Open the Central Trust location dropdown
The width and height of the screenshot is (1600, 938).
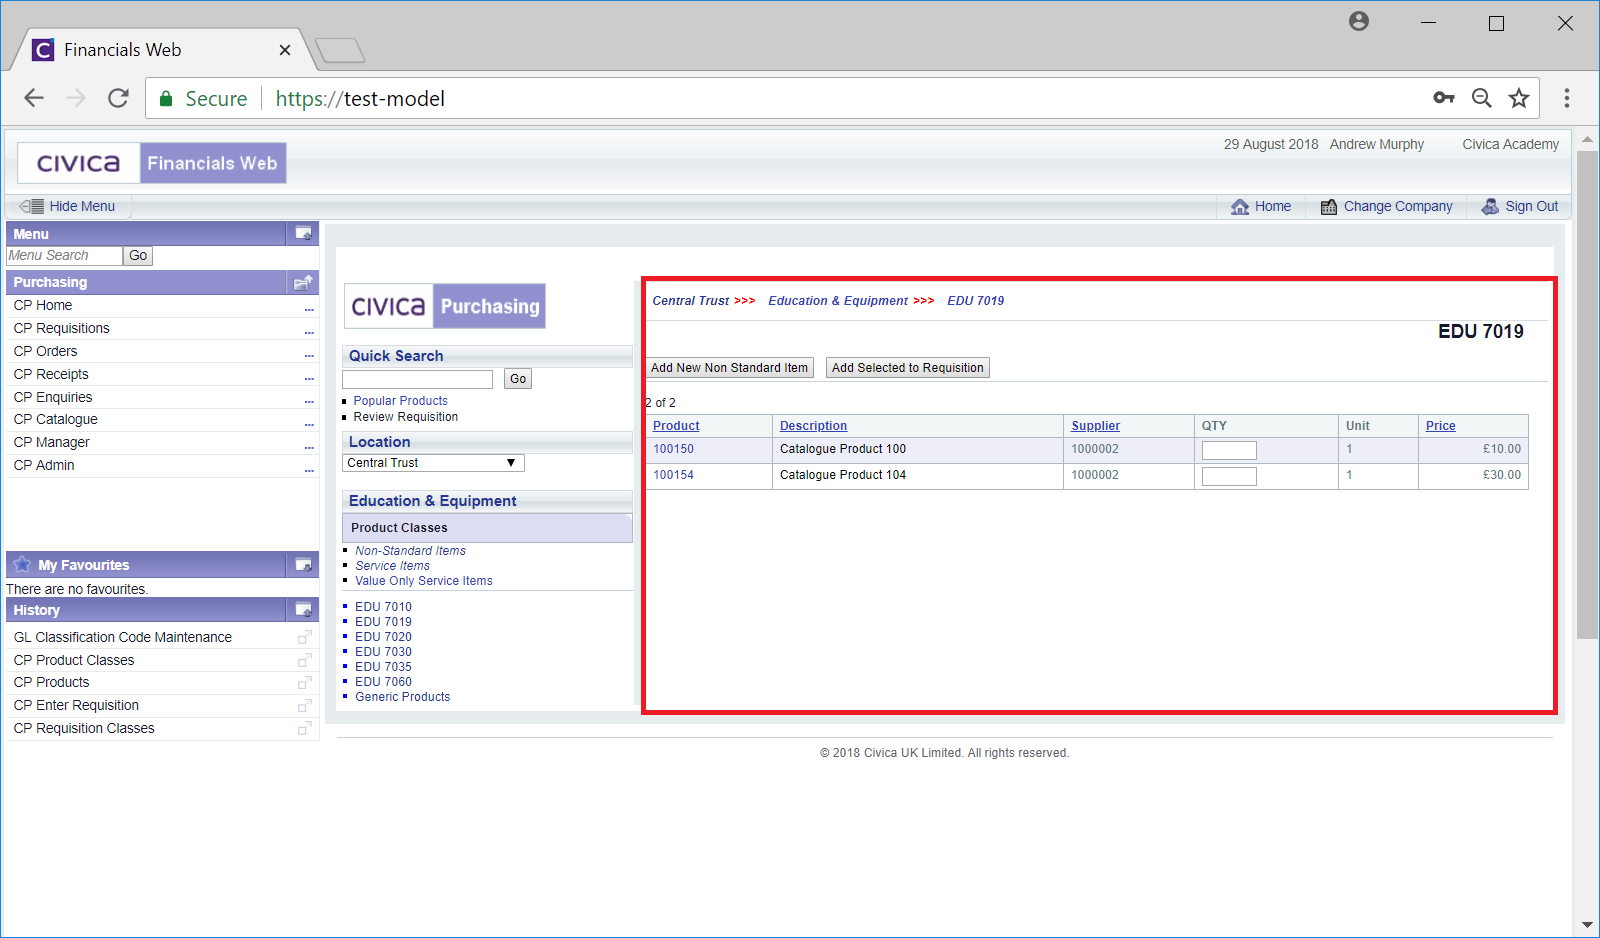[433, 463]
